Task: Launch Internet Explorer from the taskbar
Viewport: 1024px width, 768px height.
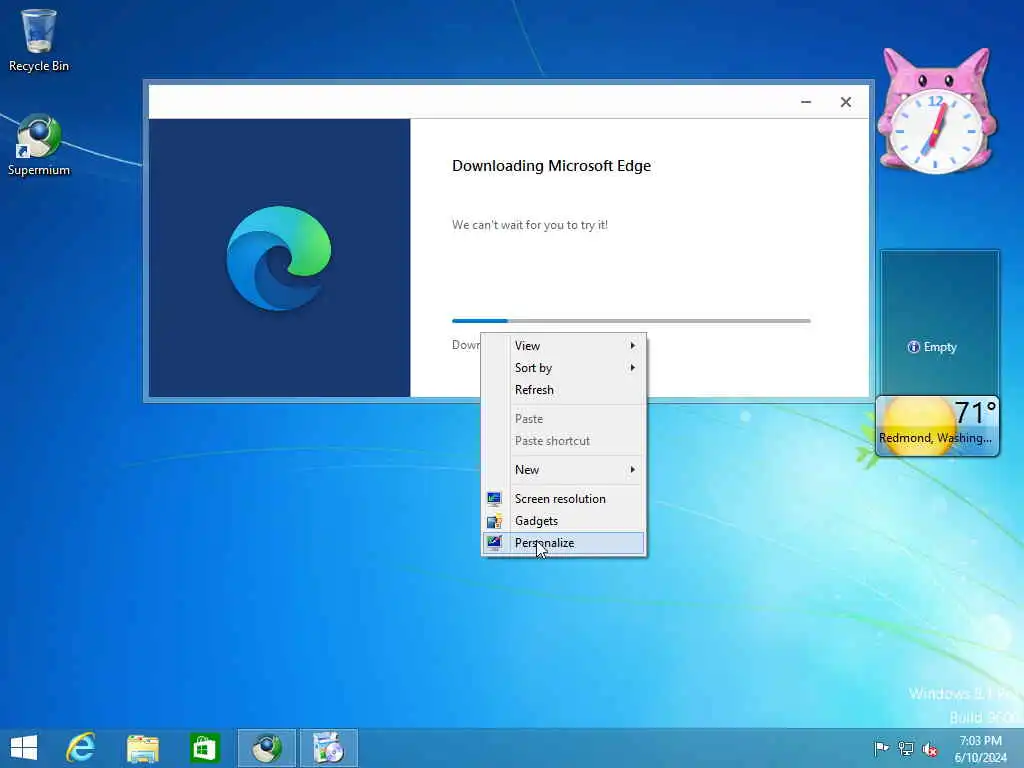Action: click(x=81, y=748)
